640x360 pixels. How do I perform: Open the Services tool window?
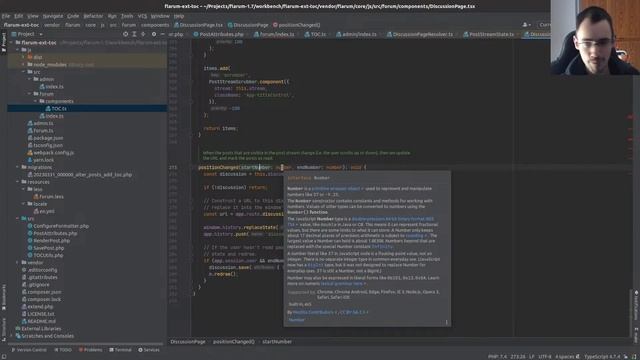pyautogui.click(x=149, y=350)
